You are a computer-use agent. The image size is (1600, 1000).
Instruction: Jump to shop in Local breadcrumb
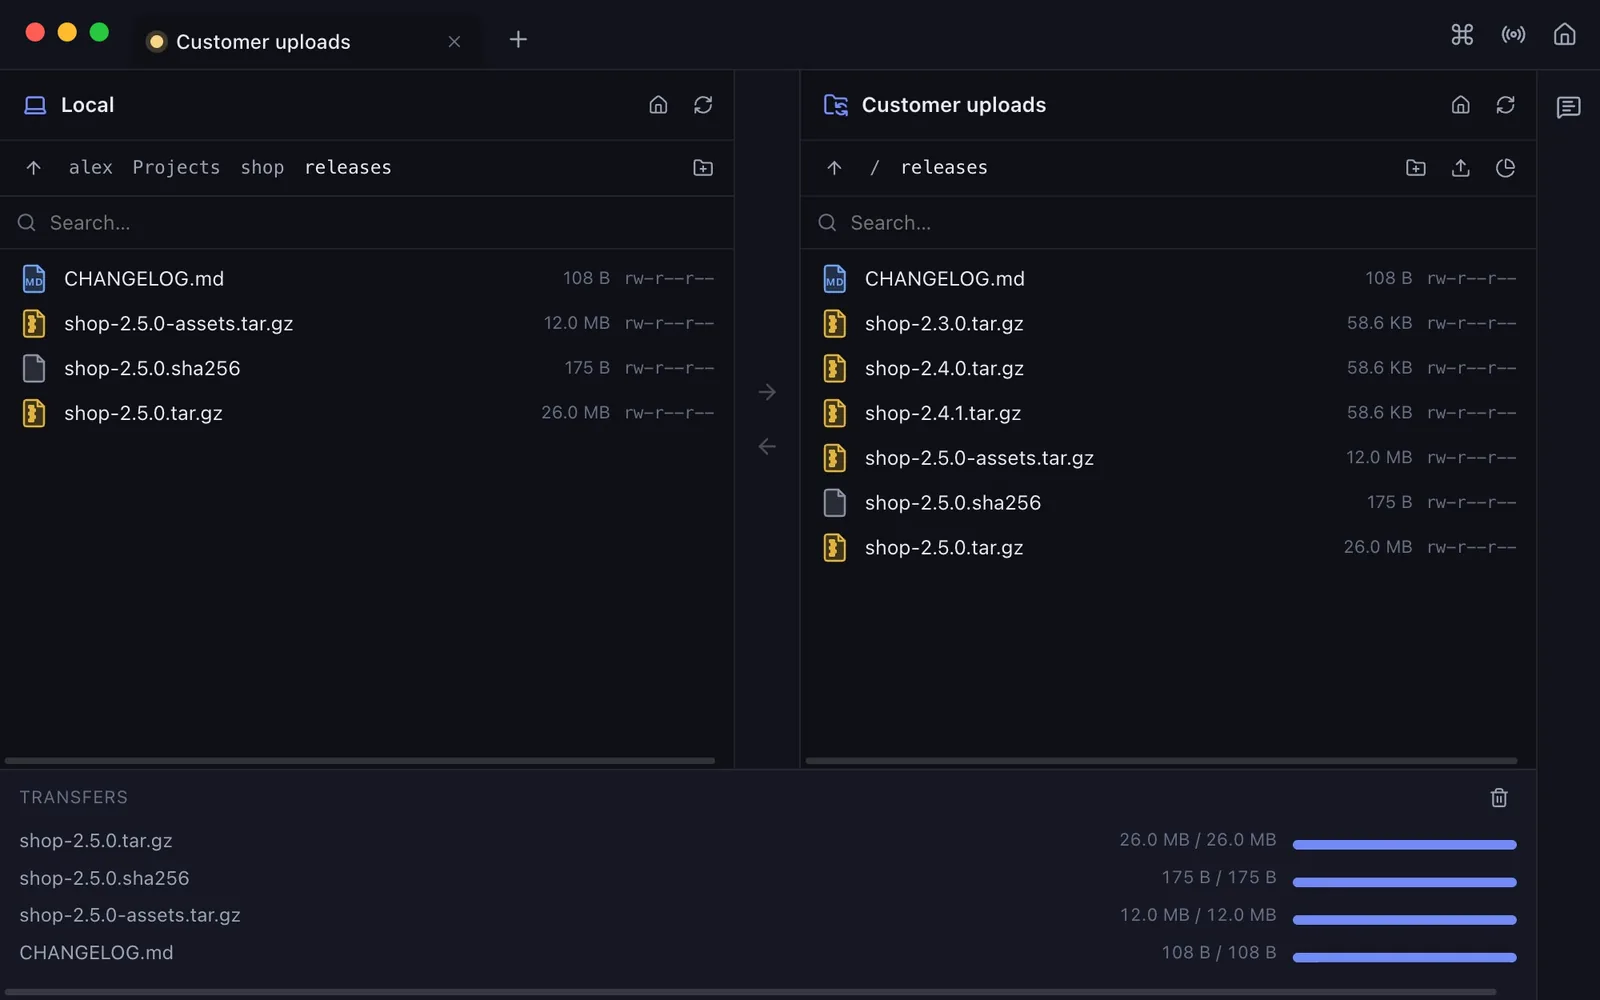(262, 167)
